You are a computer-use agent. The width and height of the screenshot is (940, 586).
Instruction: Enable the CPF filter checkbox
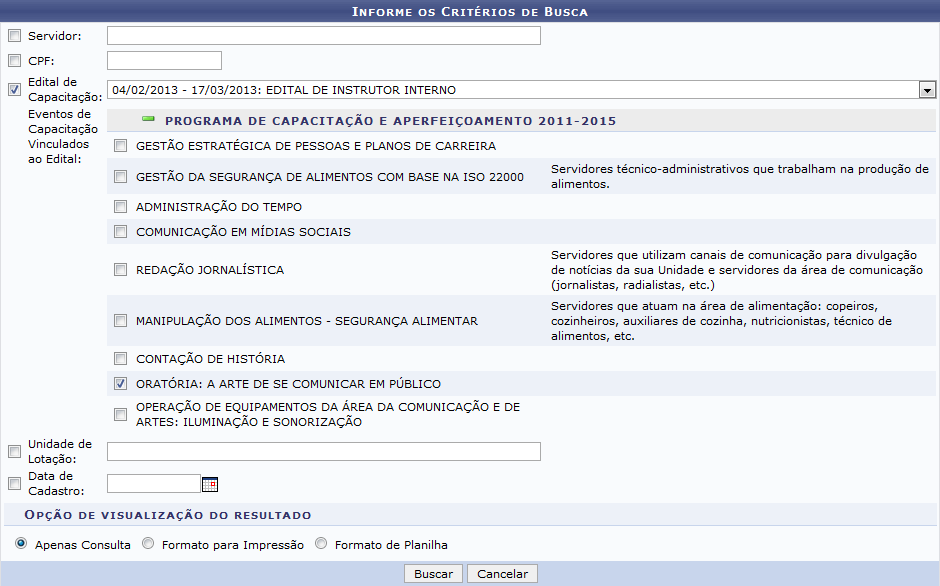click(14, 61)
